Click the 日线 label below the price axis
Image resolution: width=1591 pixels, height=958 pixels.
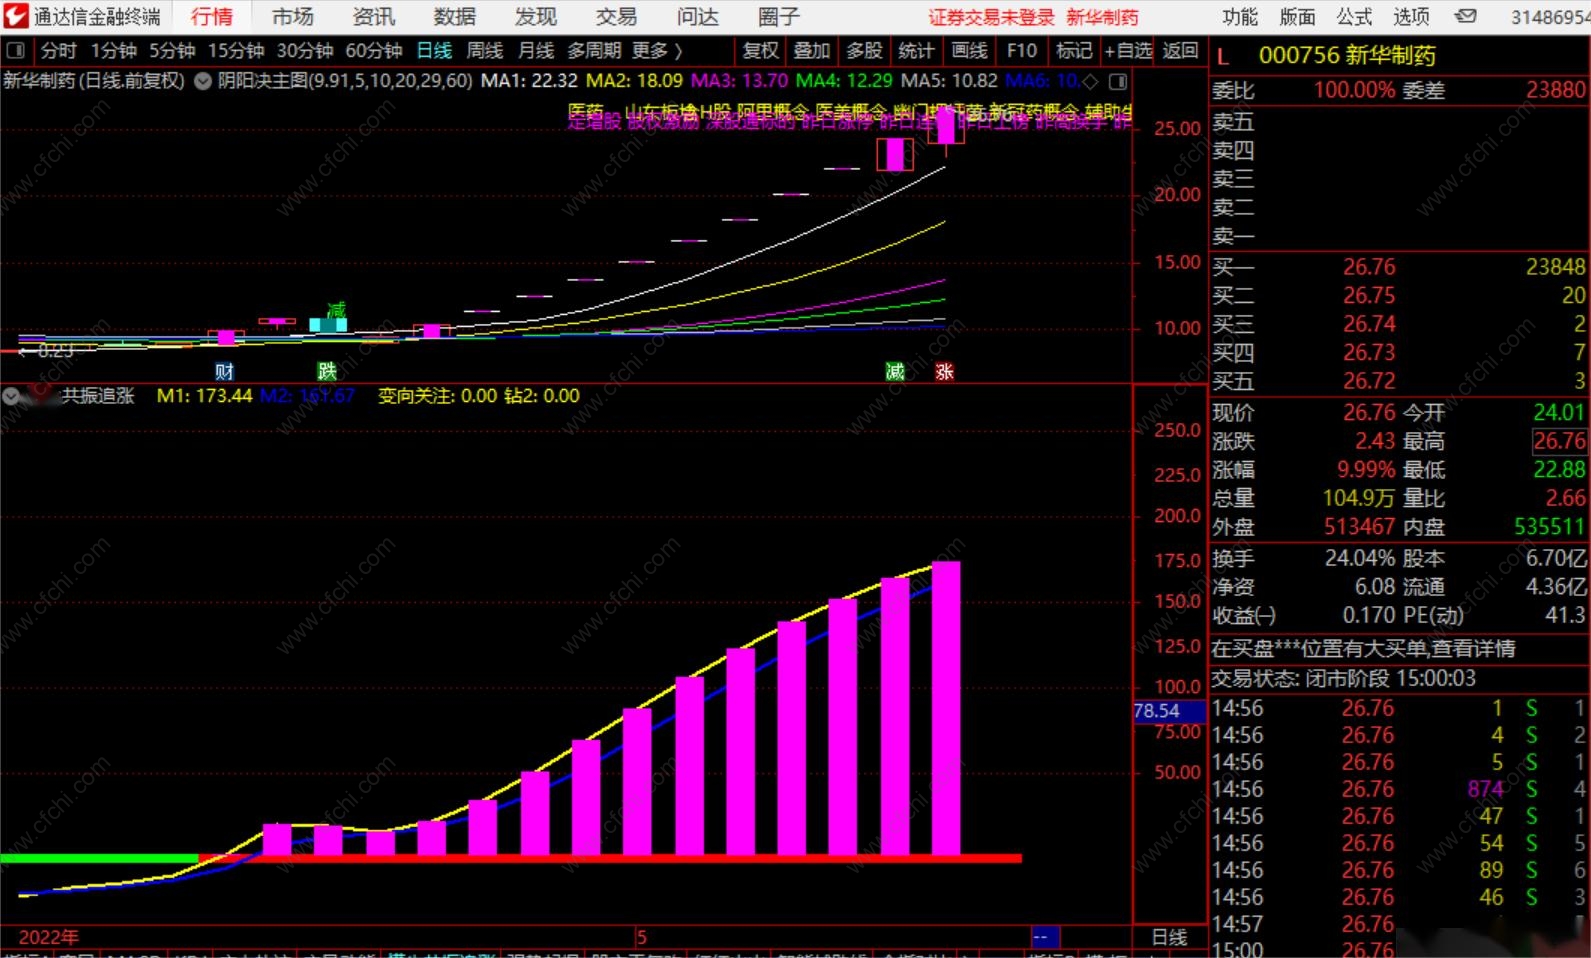point(1169,937)
